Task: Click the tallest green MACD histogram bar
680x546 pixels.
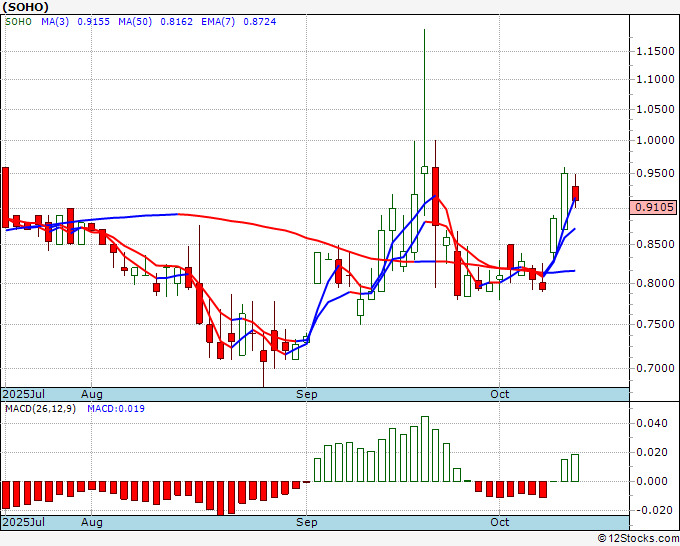Action: click(x=425, y=449)
